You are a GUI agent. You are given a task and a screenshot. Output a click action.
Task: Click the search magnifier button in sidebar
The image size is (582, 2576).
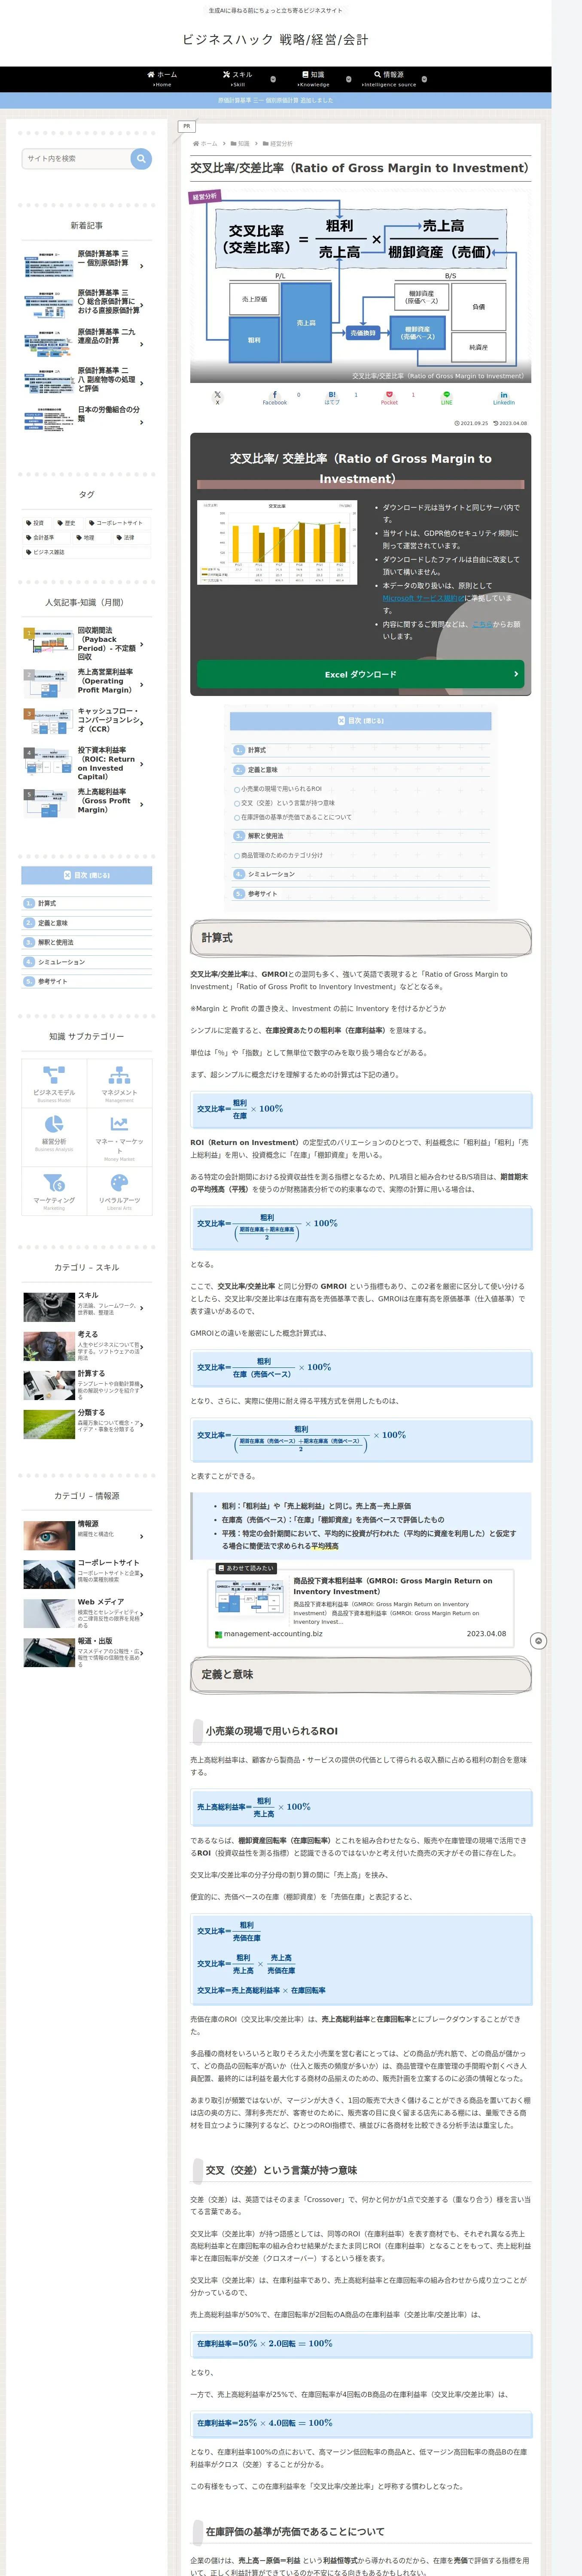[141, 159]
